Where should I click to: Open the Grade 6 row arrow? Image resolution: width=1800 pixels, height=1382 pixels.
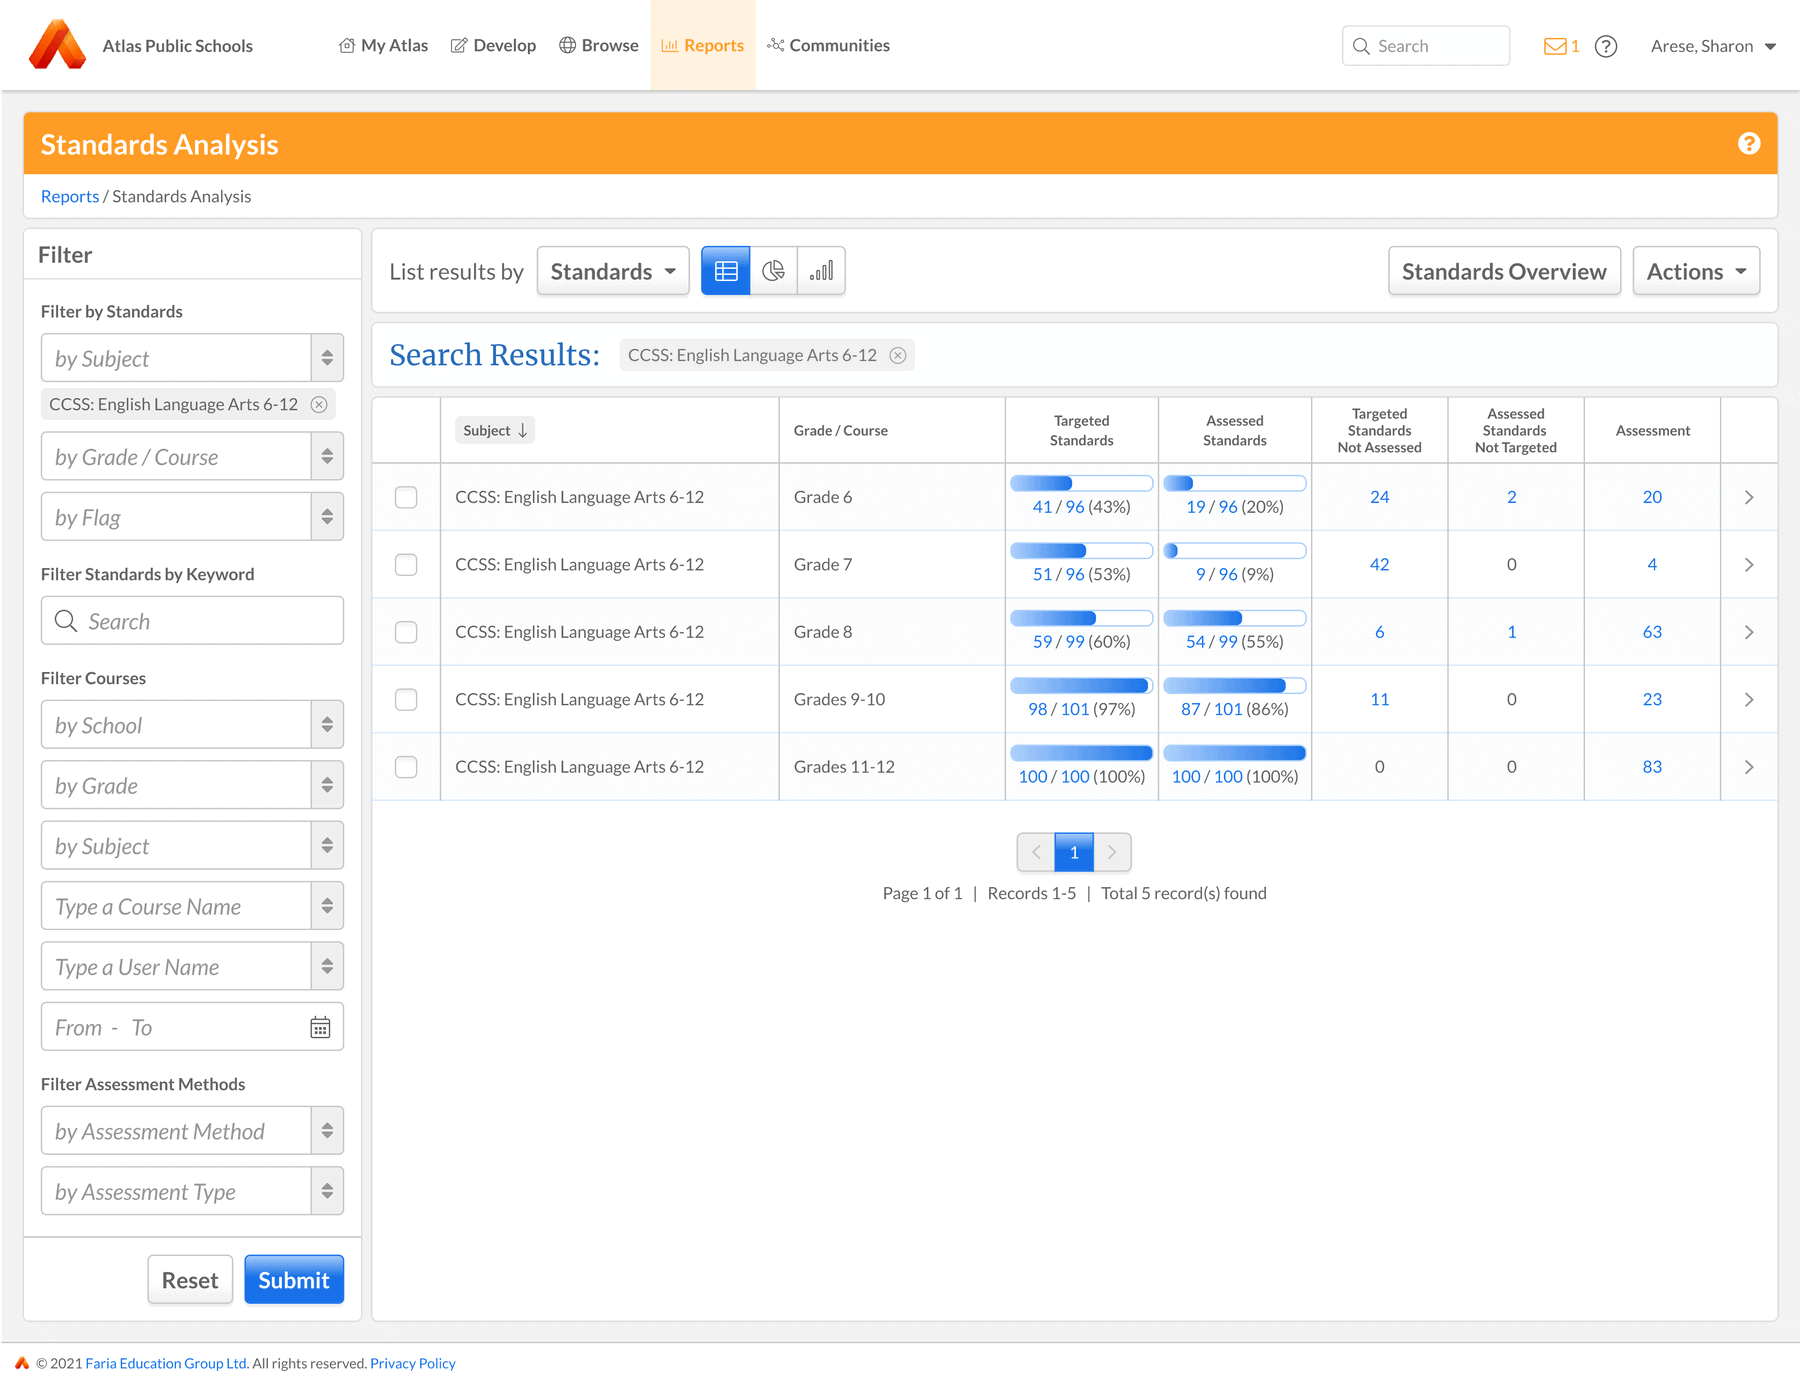1749,497
